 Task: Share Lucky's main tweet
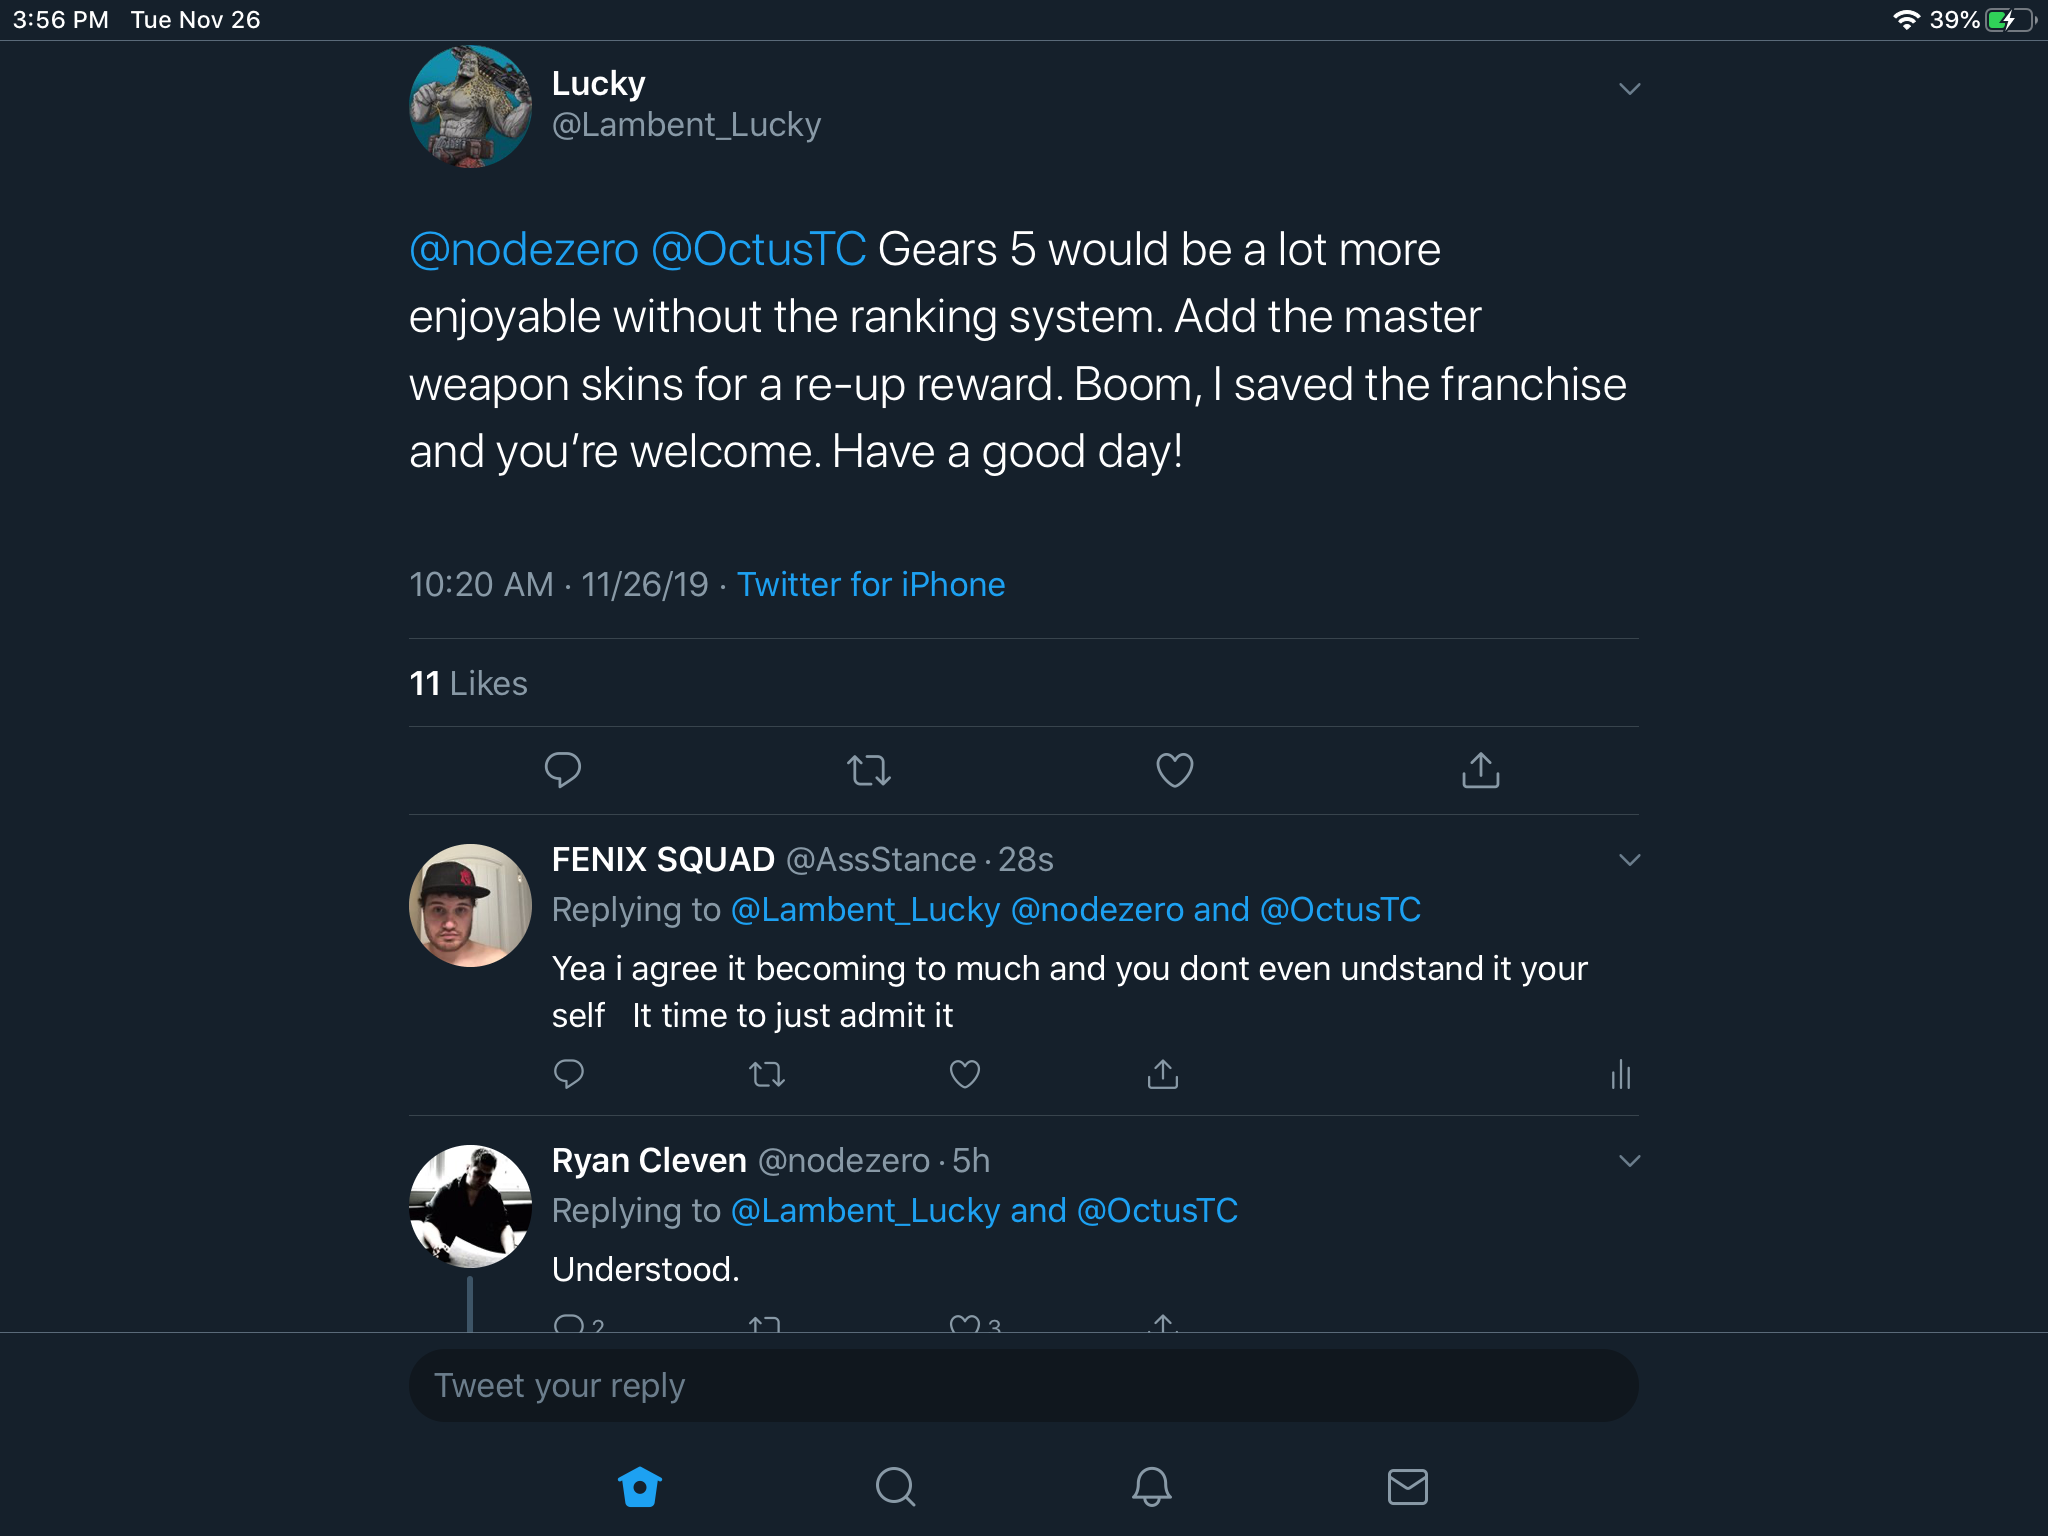click(1480, 770)
